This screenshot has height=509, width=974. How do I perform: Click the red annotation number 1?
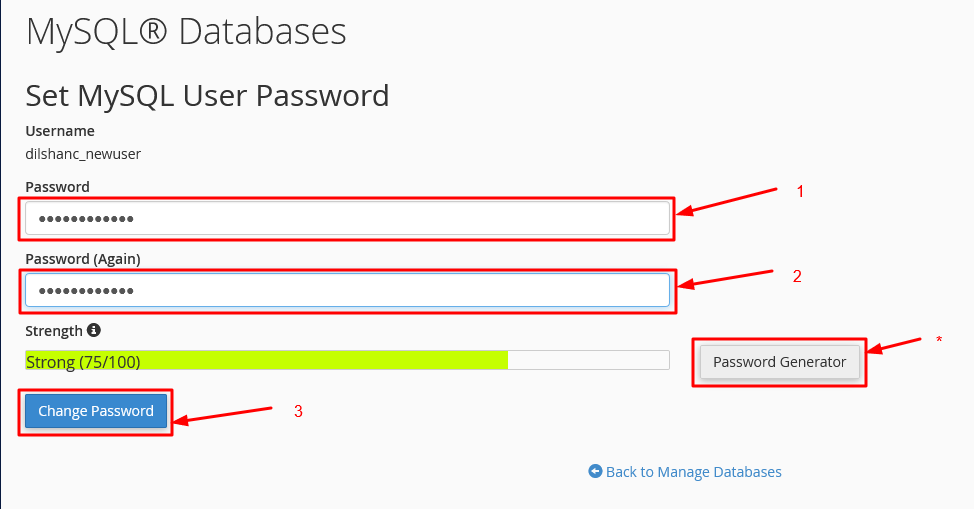(800, 191)
